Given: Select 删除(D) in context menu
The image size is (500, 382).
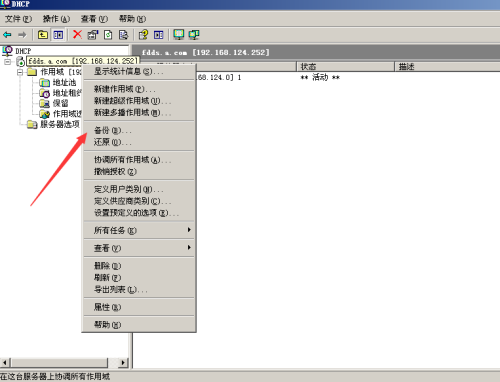Looking at the screenshot, I should tap(139, 266).
